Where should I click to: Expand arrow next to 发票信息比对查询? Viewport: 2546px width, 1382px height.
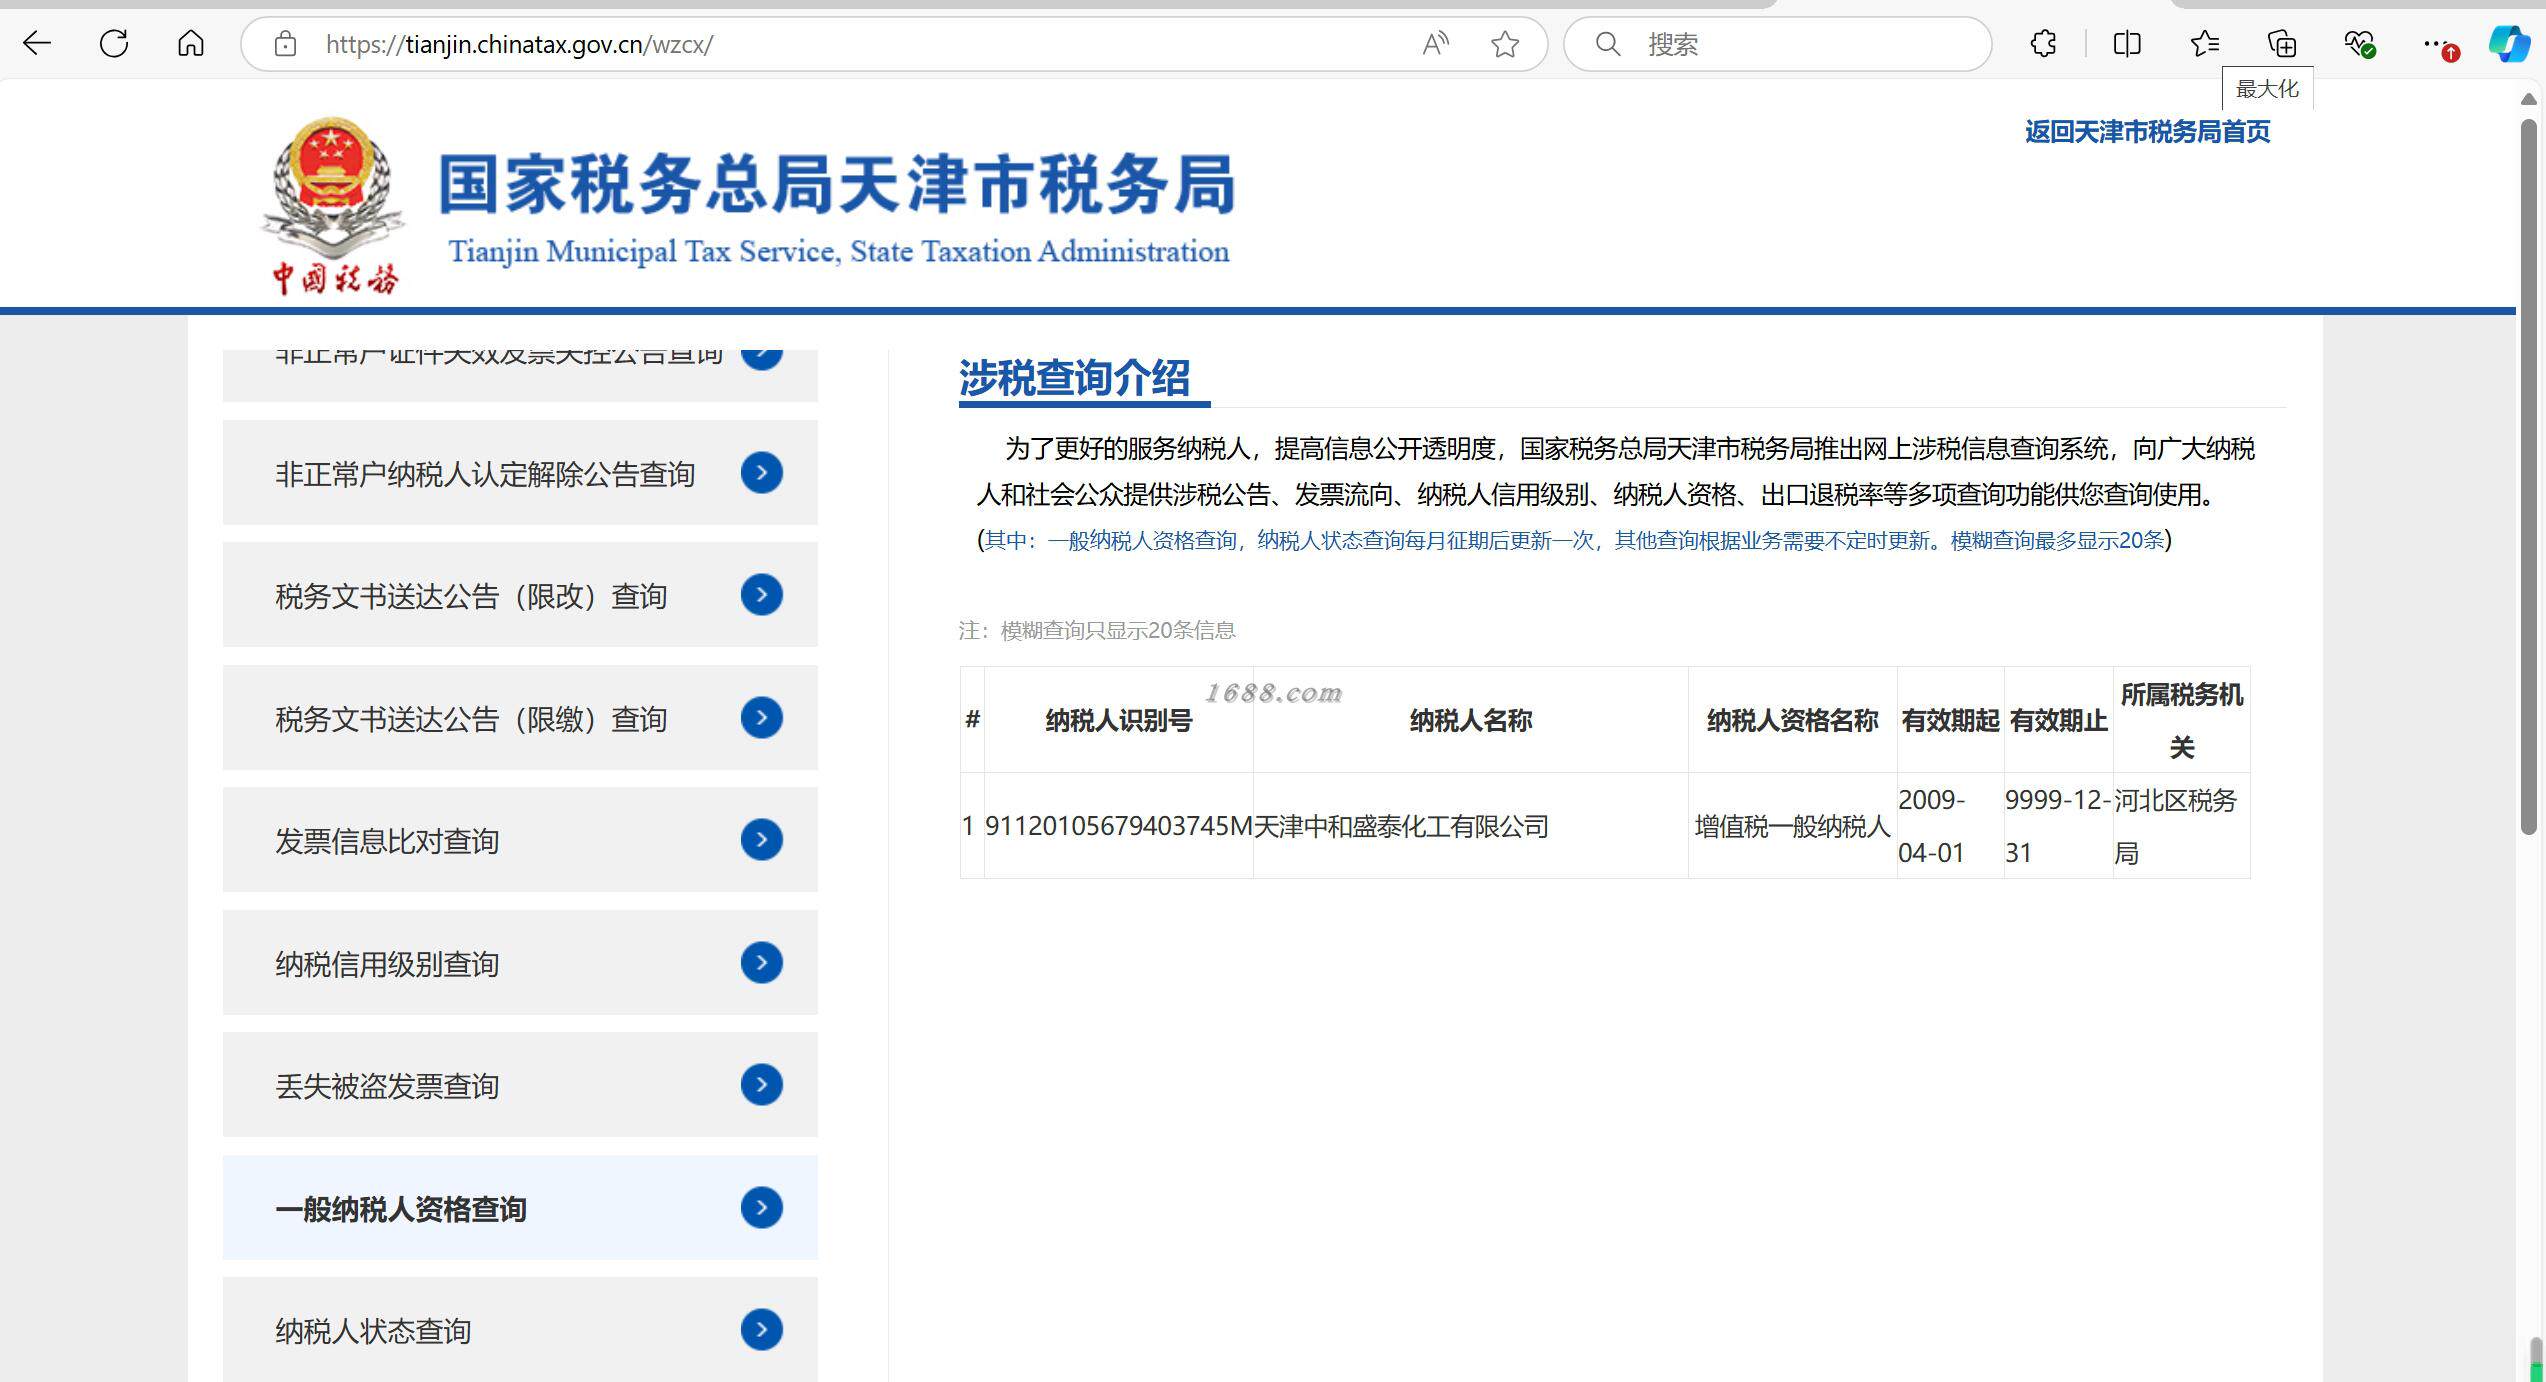(x=761, y=839)
